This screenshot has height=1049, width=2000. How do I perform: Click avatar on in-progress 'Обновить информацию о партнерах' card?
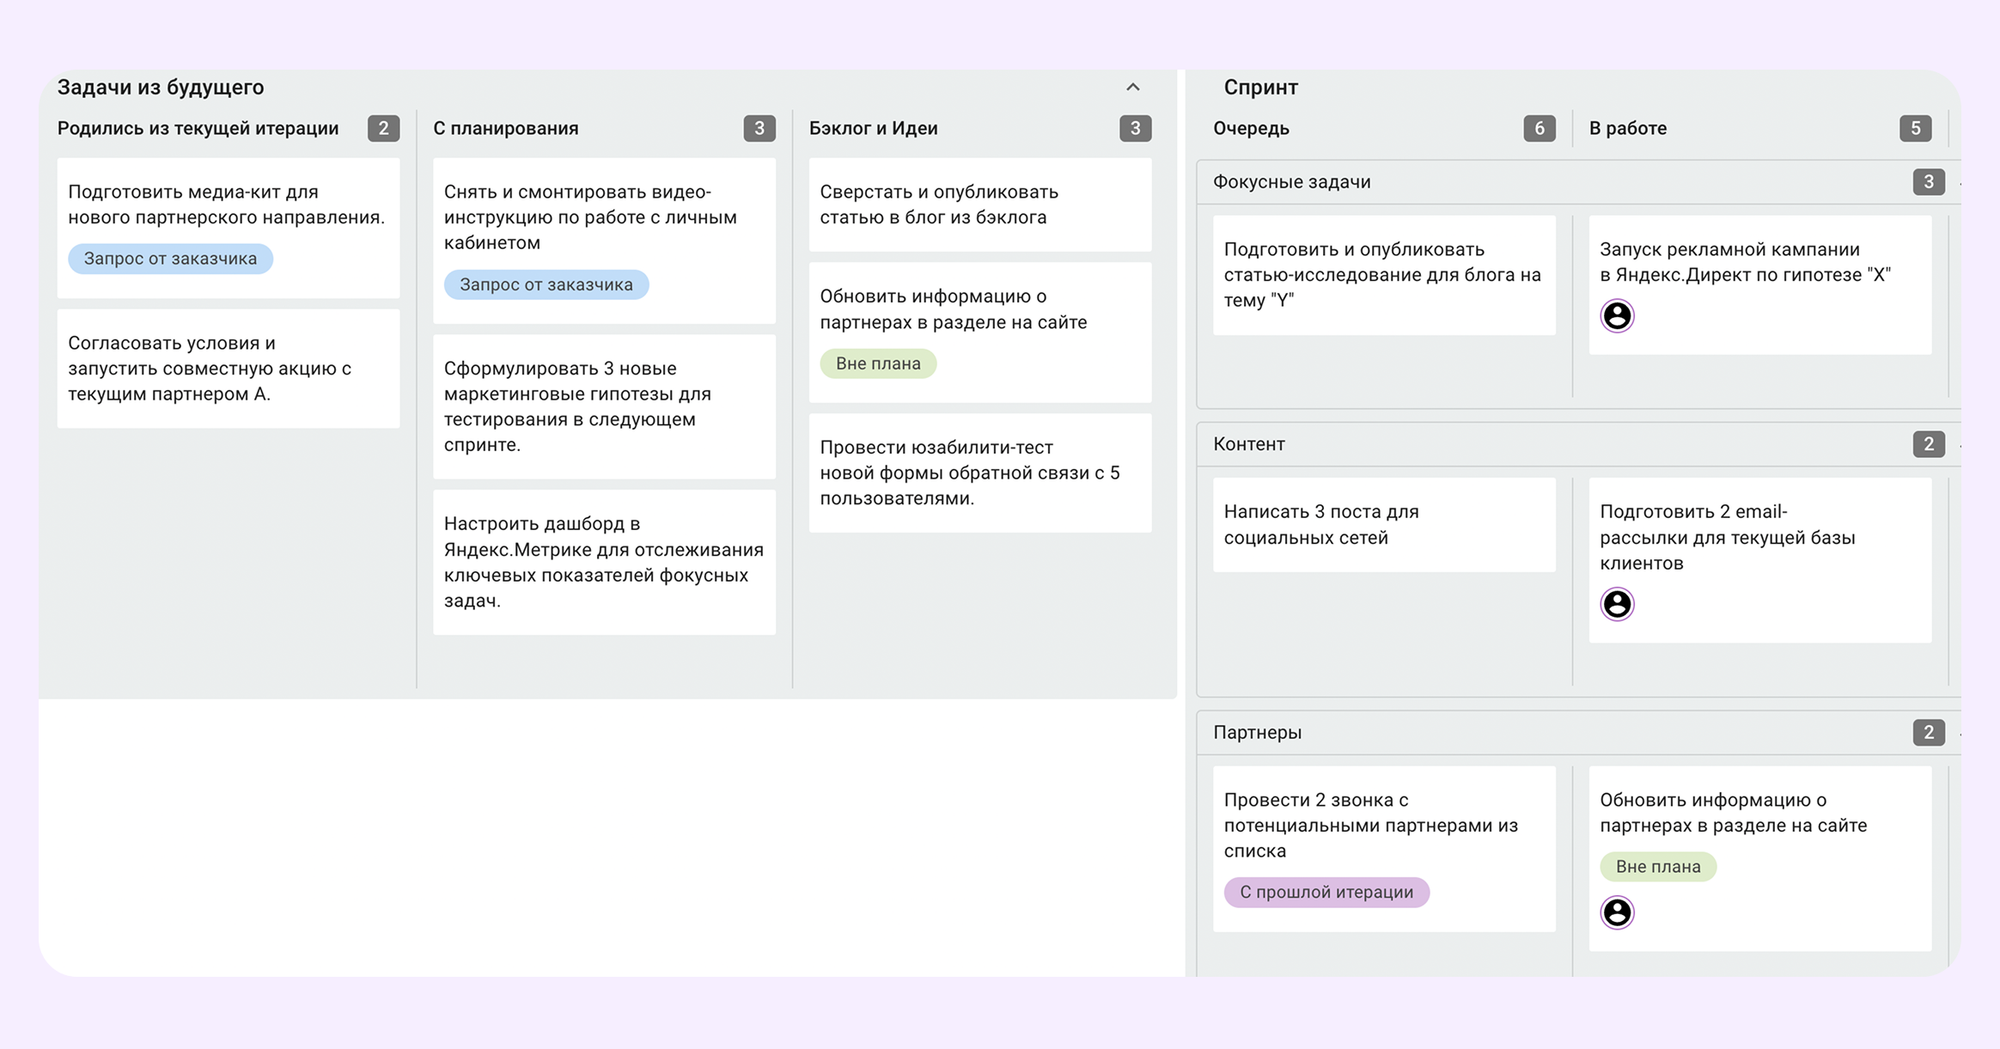click(1618, 912)
